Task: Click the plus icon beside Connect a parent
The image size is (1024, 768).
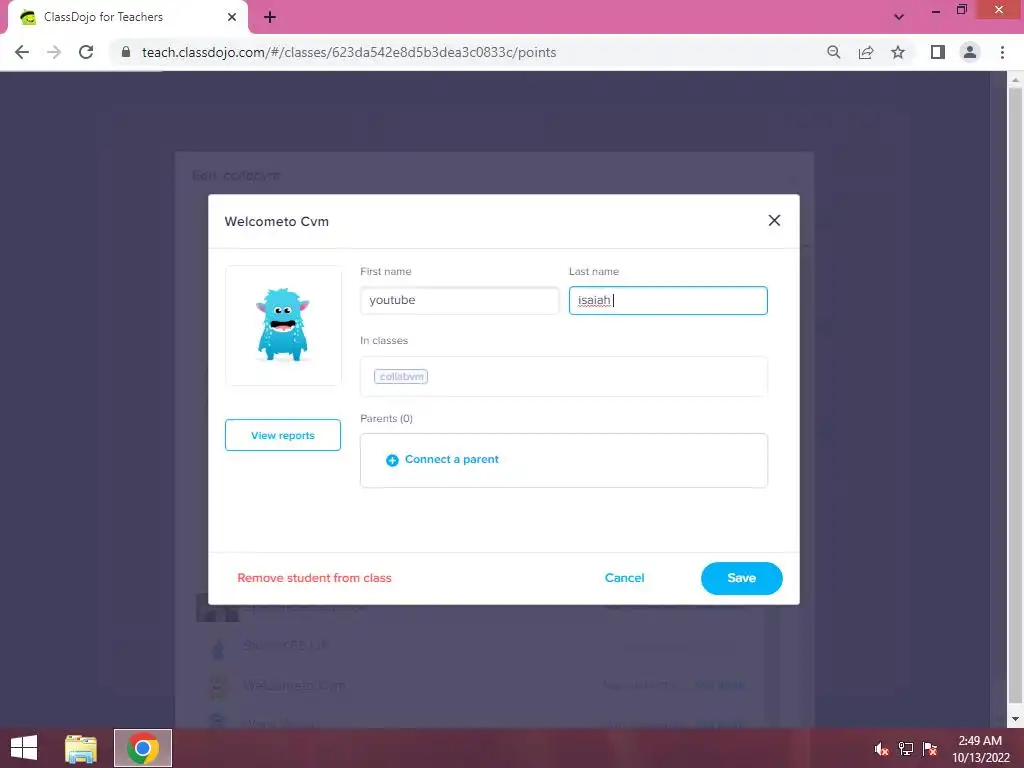Action: (392, 460)
